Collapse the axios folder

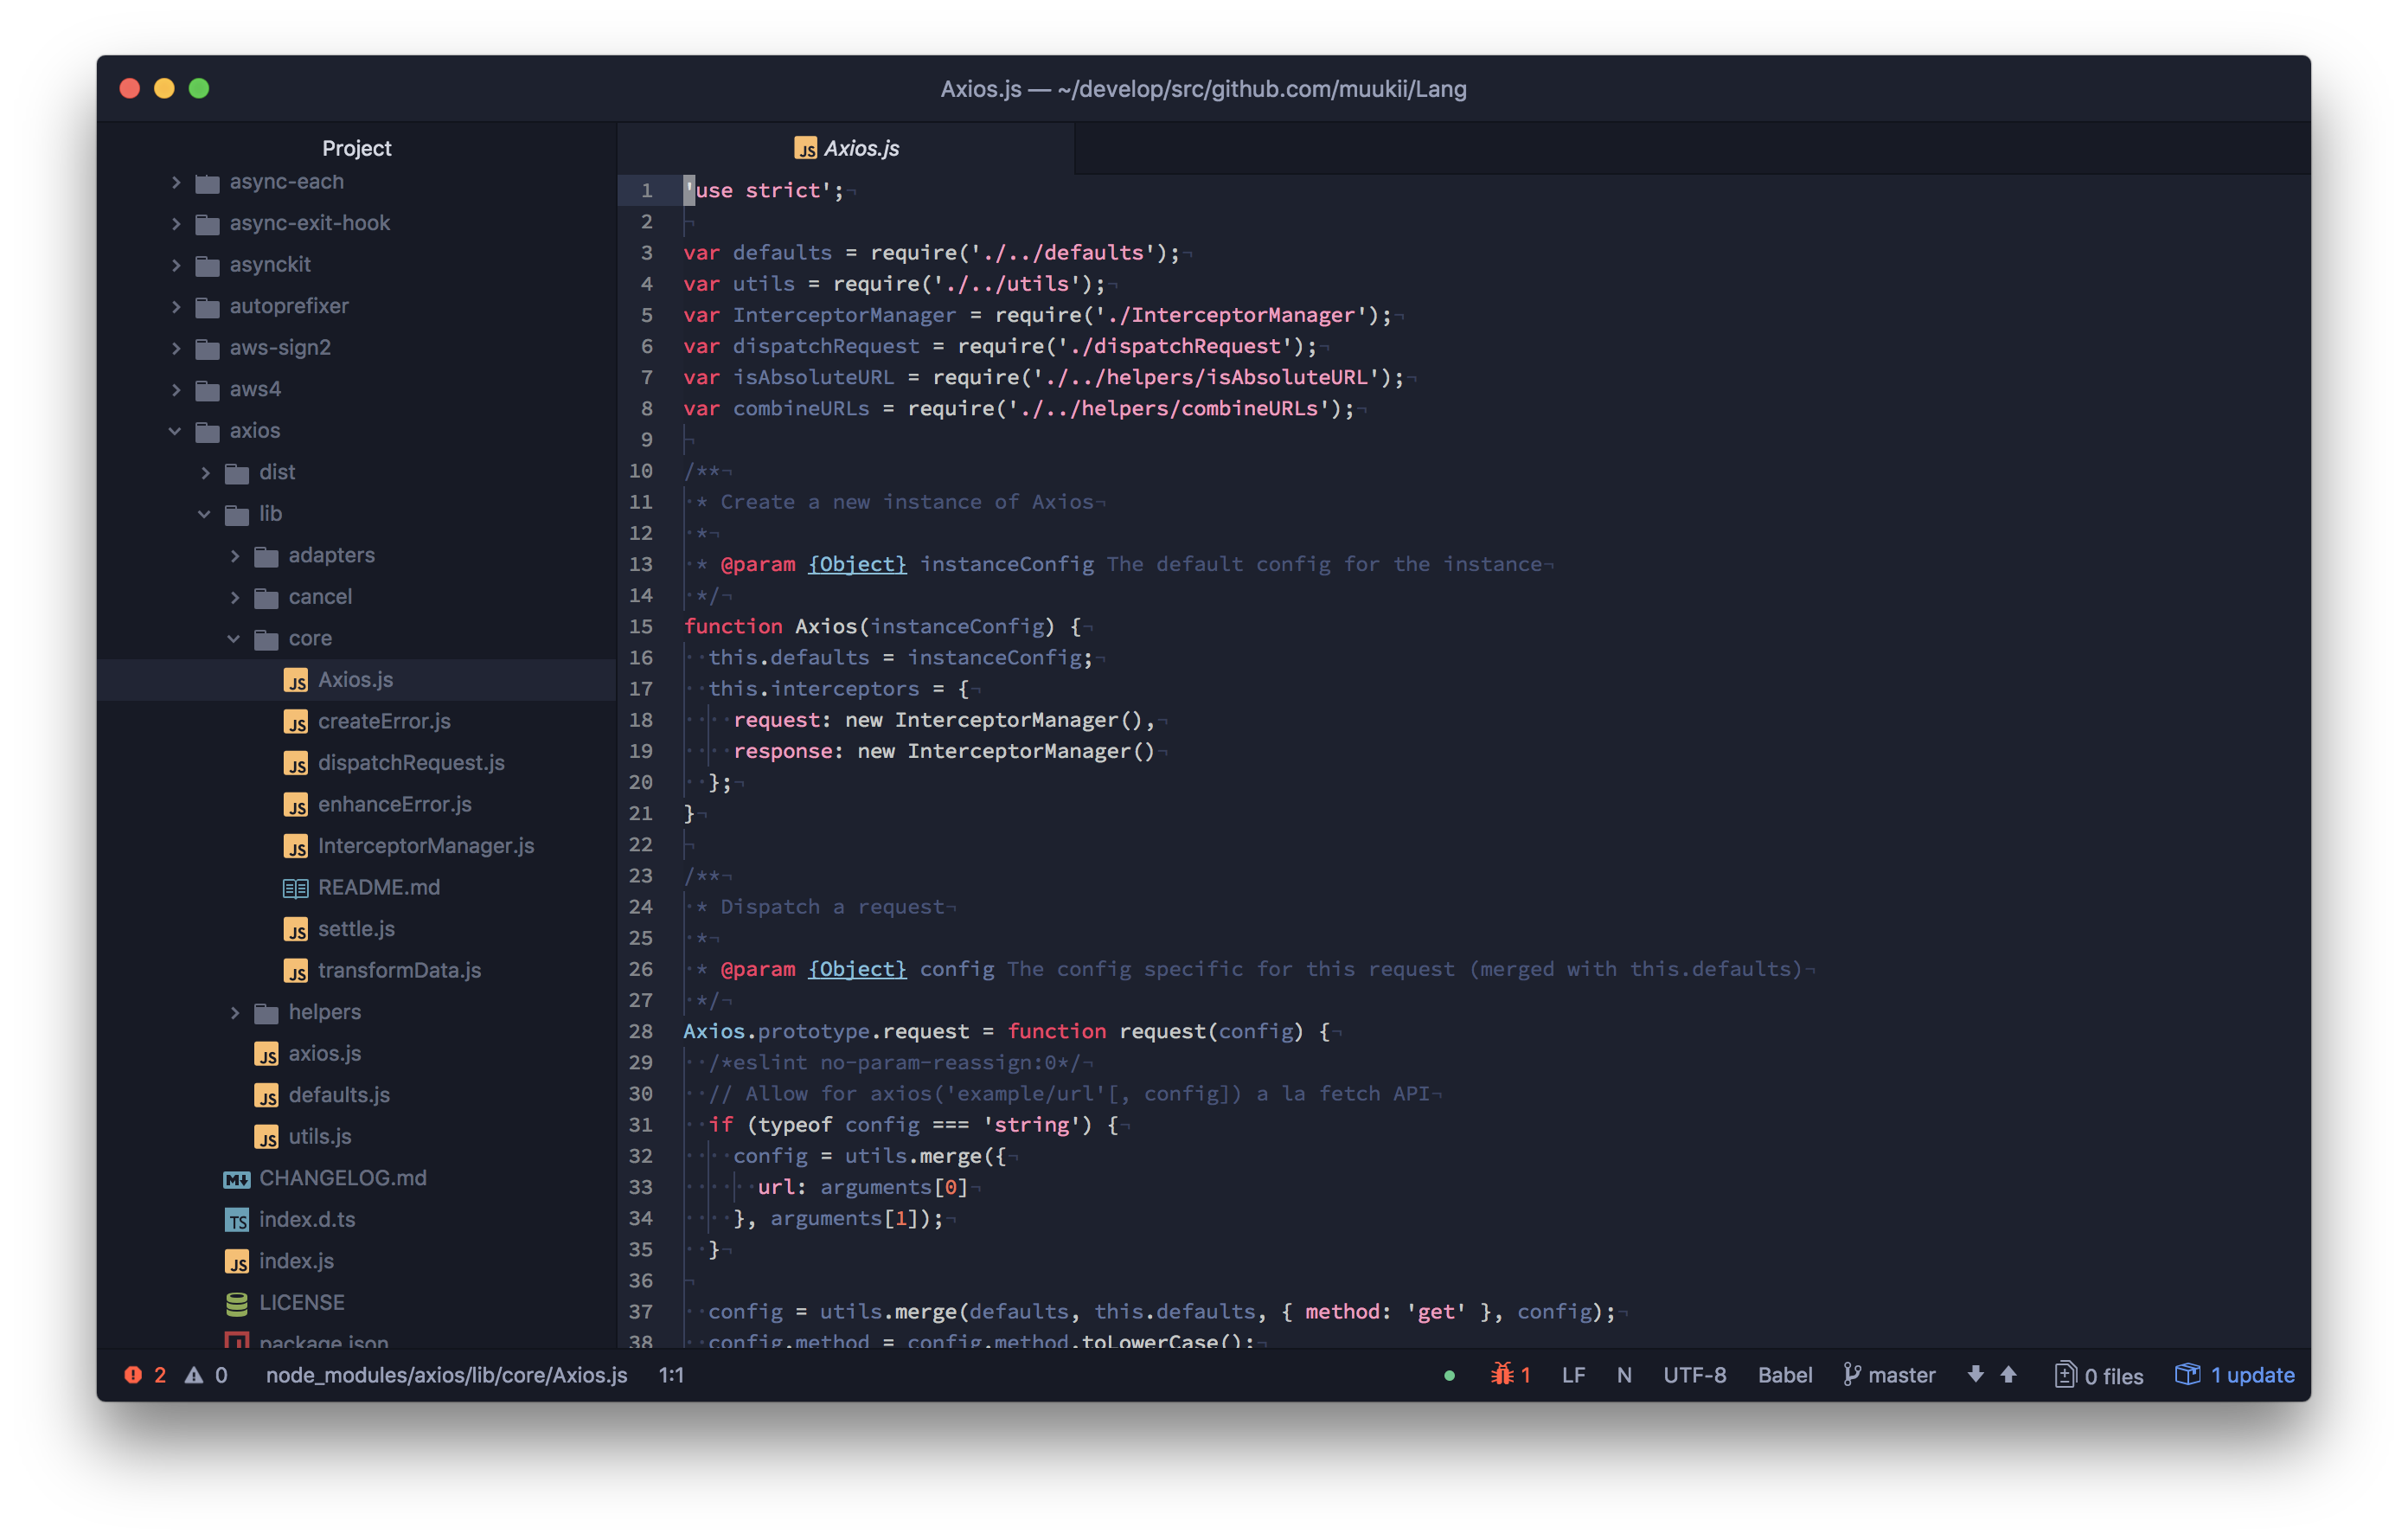(175, 431)
